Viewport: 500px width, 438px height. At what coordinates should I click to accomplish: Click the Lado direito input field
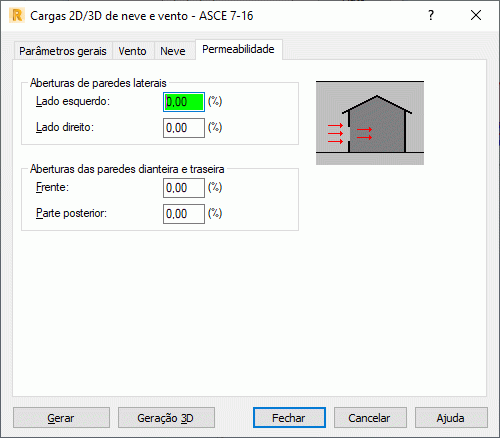click(184, 128)
